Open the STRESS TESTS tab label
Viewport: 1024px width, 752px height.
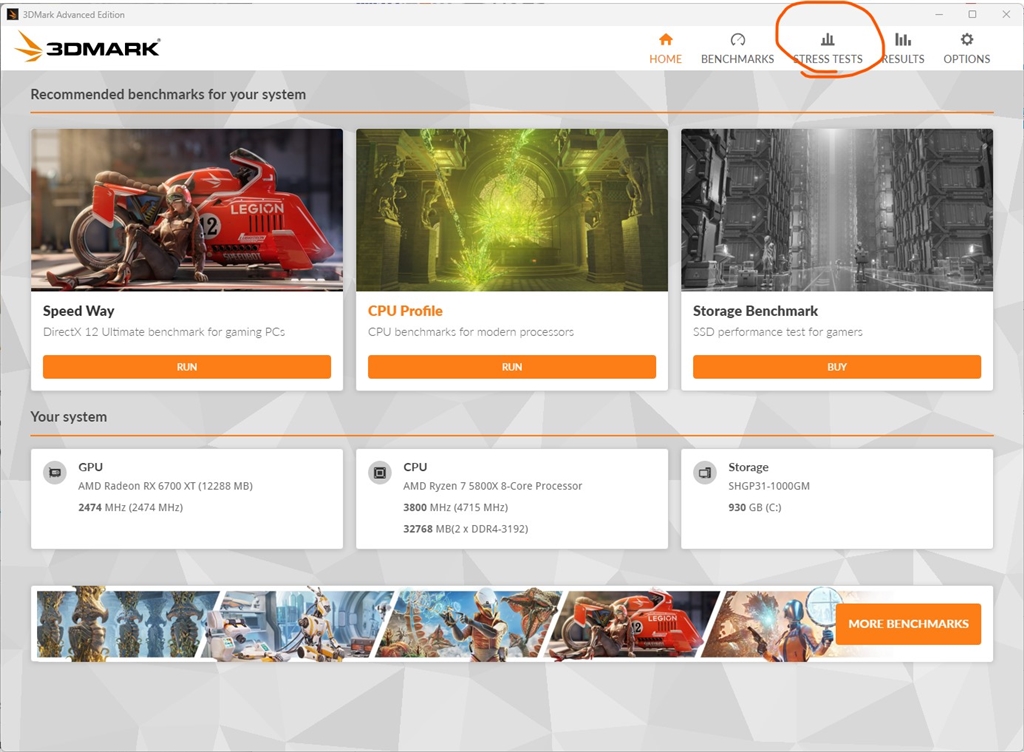[827, 59]
